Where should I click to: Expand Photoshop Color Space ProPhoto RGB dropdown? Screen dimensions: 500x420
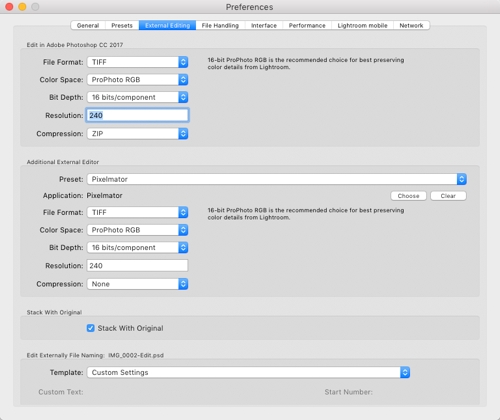137,80
